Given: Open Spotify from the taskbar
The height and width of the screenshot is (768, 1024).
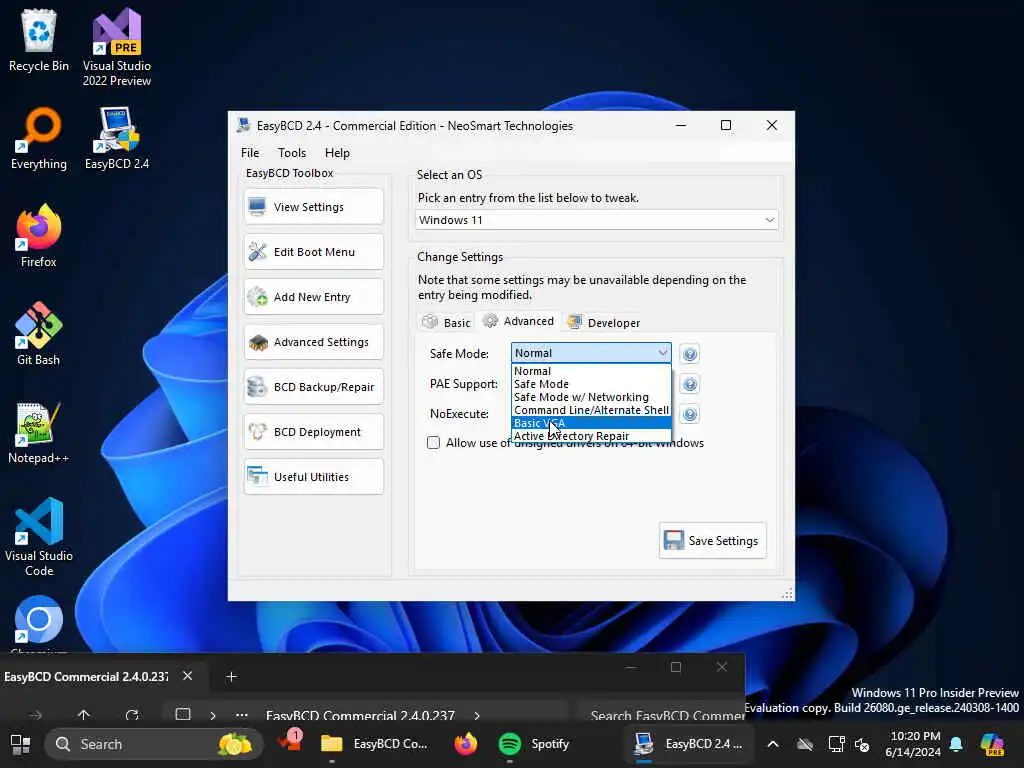Looking at the screenshot, I should tap(534, 744).
